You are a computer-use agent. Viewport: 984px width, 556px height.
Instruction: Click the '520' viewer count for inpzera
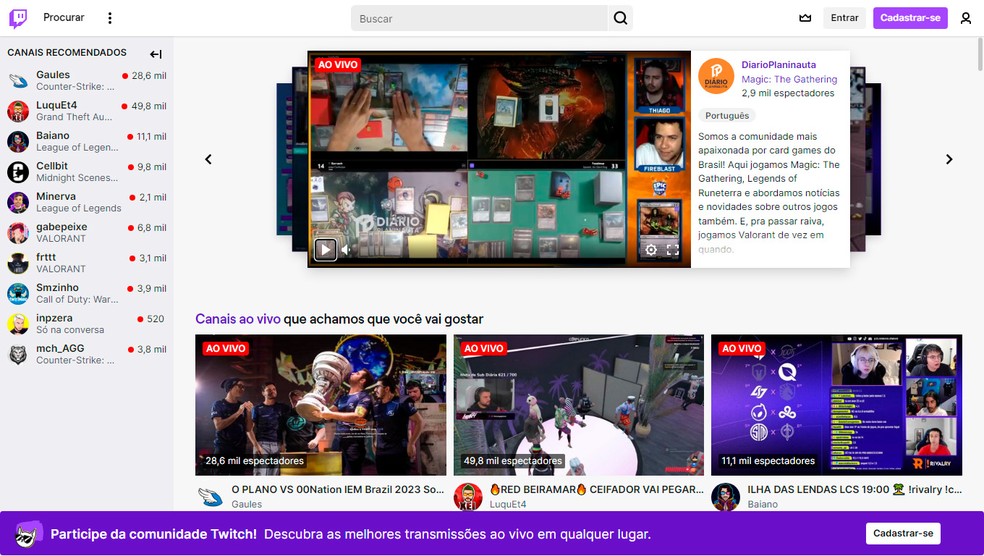pyautogui.click(x=155, y=319)
